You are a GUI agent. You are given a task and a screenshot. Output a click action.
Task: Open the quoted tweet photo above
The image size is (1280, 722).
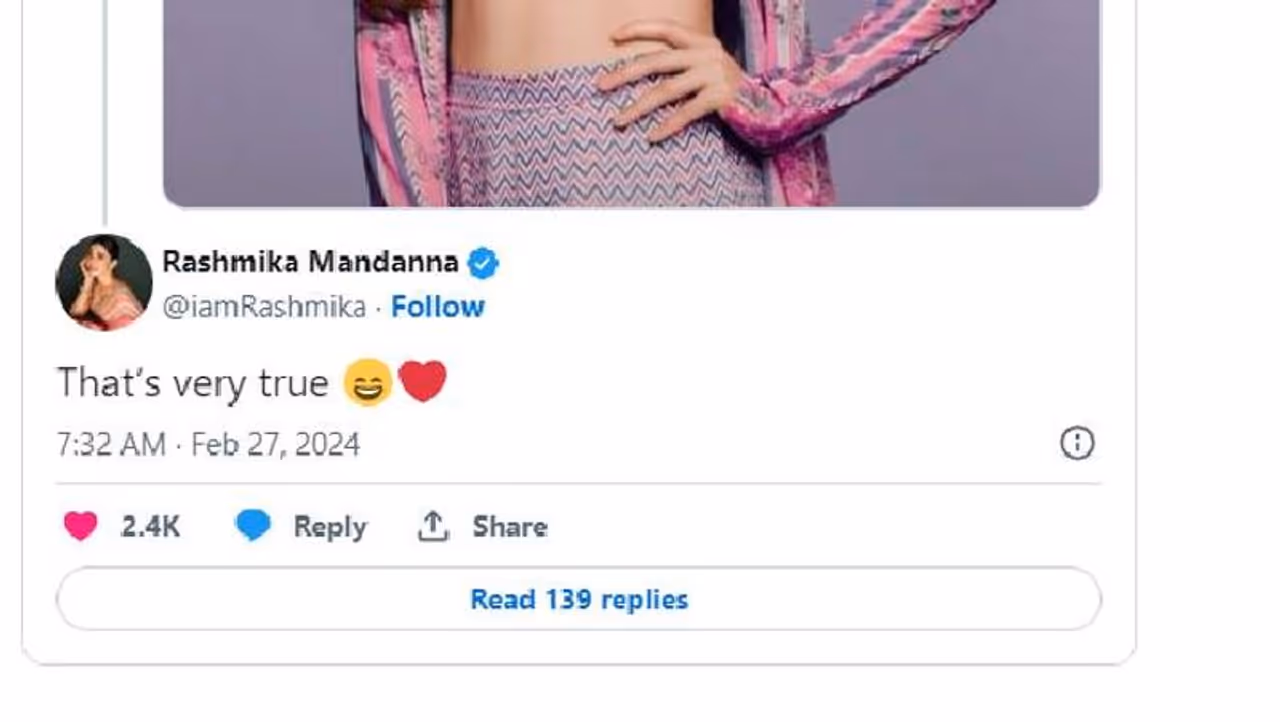tap(631, 100)
